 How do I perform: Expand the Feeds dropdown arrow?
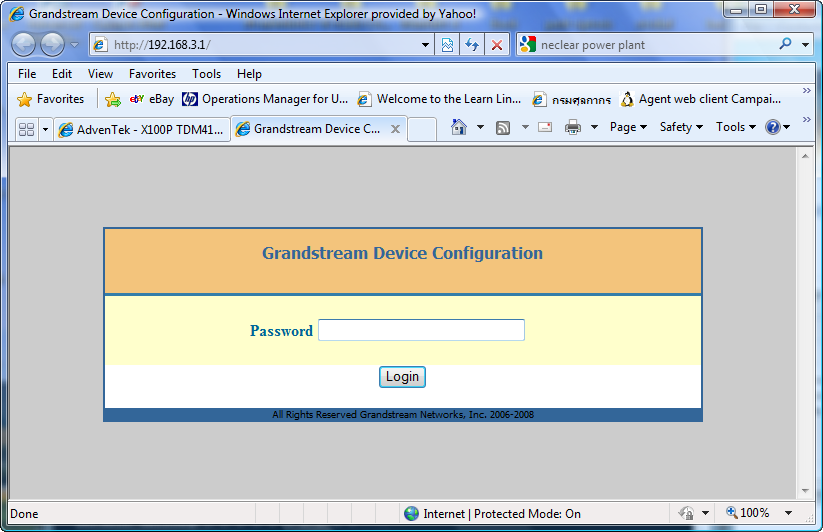click(x=525, y=127)
